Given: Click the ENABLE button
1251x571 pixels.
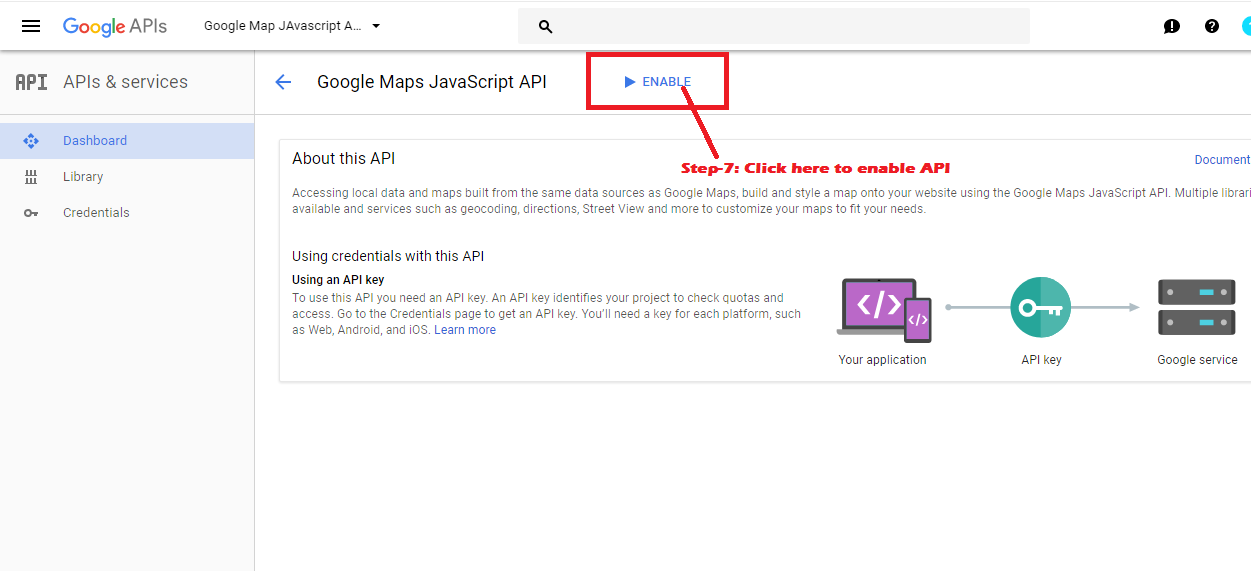Looking at the screenshot, I should [657, 82].
